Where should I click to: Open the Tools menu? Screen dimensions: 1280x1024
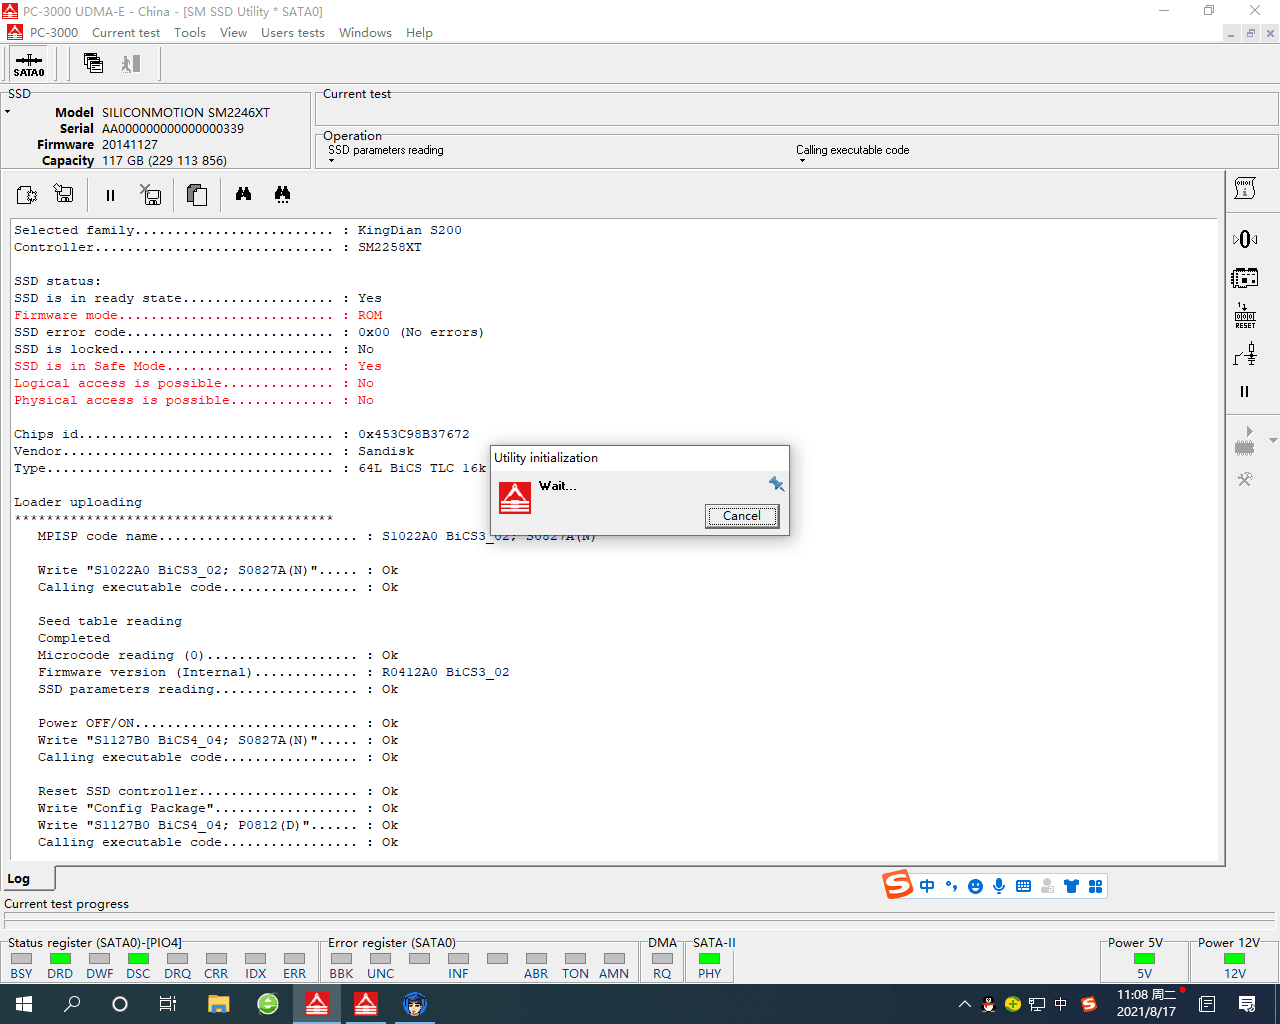click(x=190, y=33)
